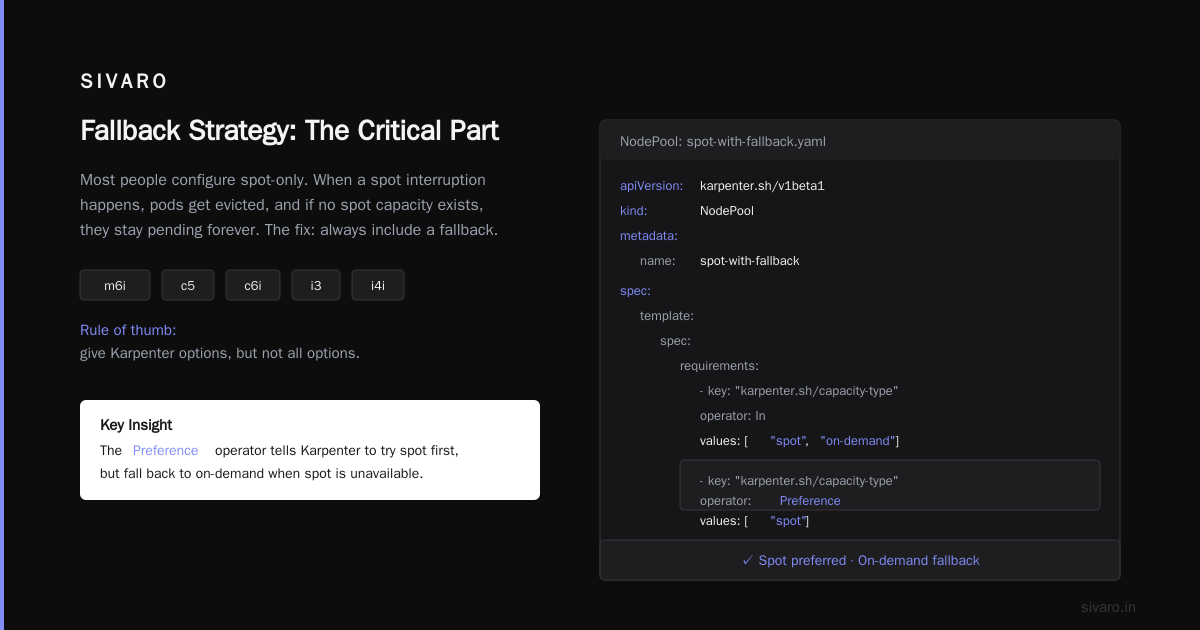
Task: Click the checkmark icon in the code footer
Action: [747, 561]
